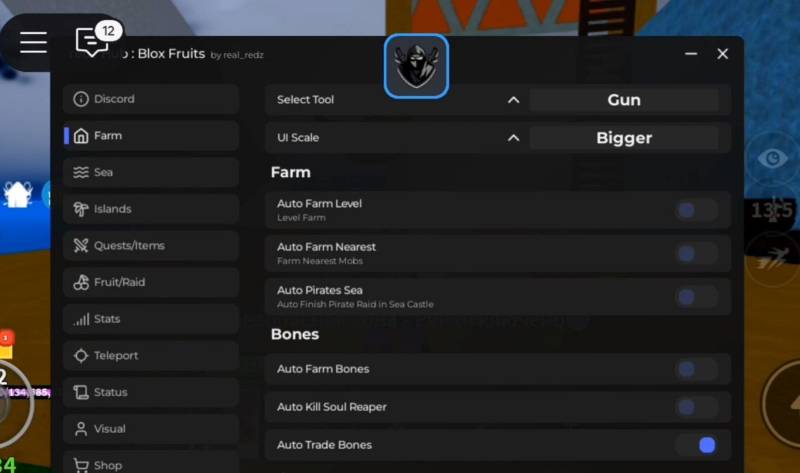The image size is (800, 473).
Task: Toggle Auto Kill Soul Reaper
Action: point(696,407)
